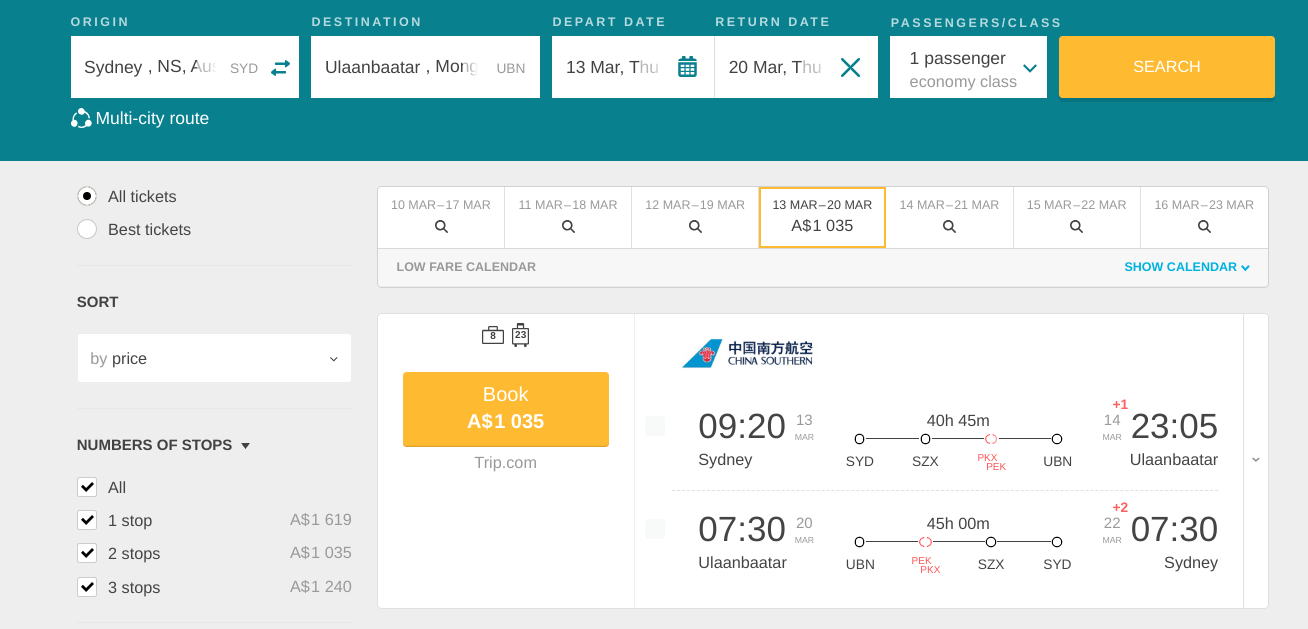Search 14 Mar–21 Mar magnifier icon
The image size is (1308, 629).
coord(949,227)
